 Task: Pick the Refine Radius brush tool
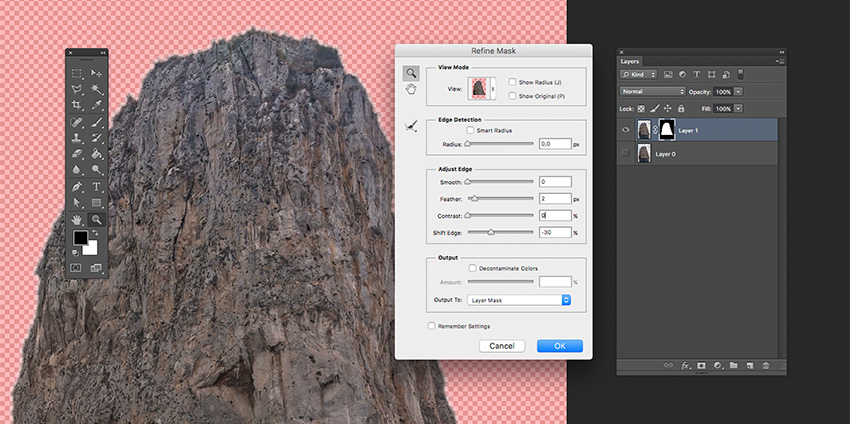[x=410, y=126]
